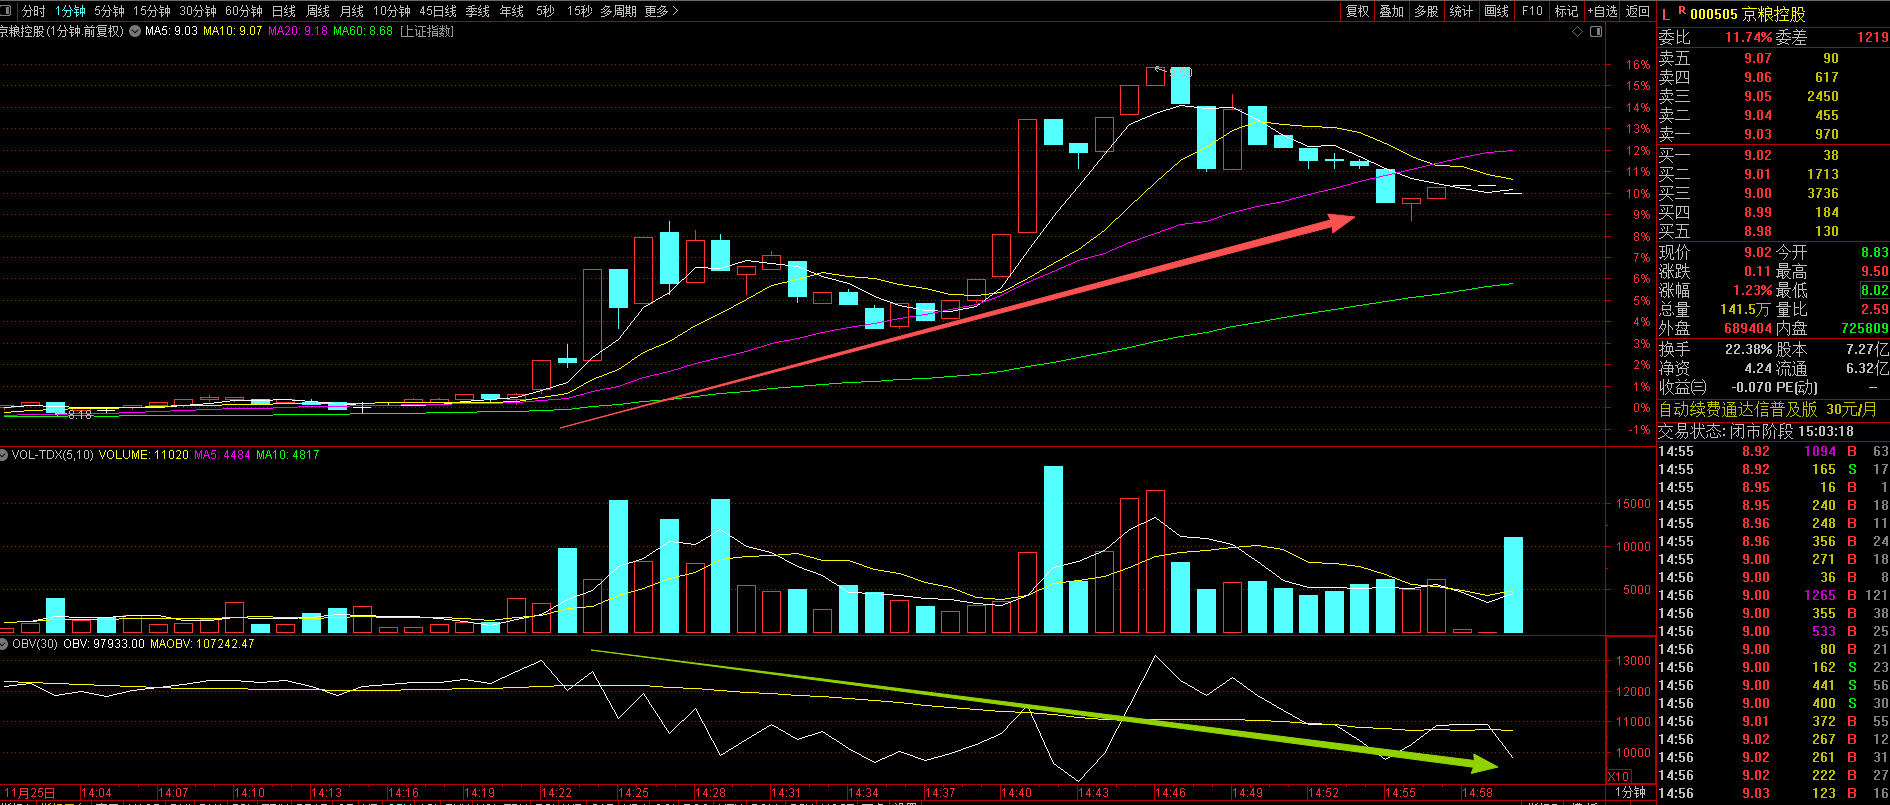Expand the main chart MA indicator dropdown
This screenshot has height=805, width=1890.
tap(135, 31)
